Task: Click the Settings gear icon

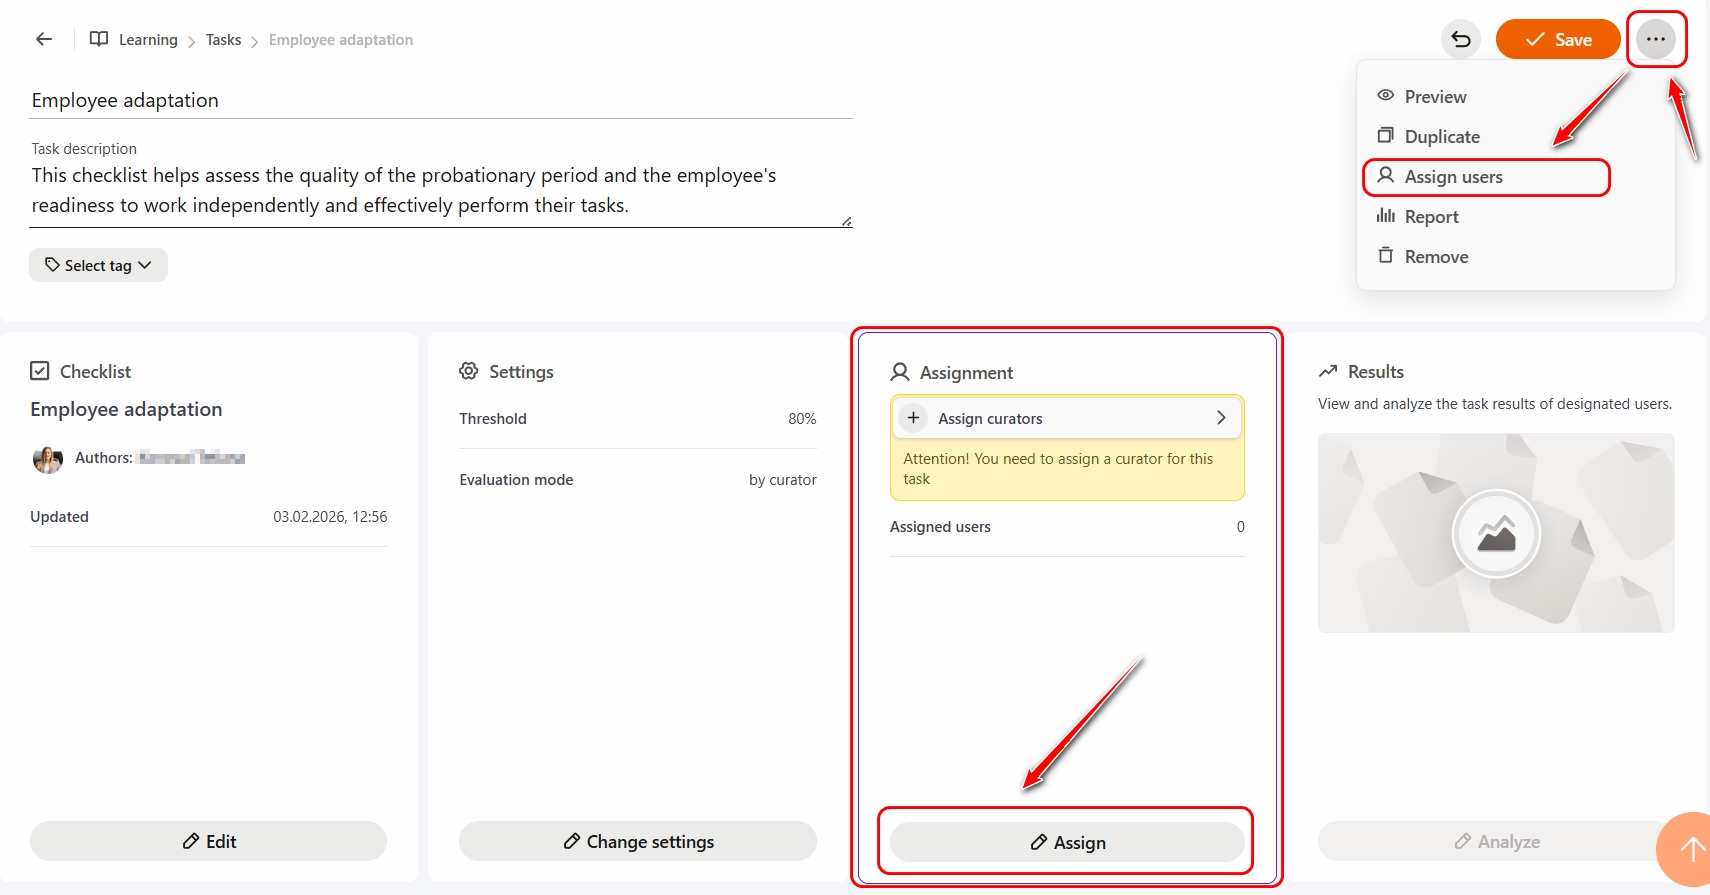Action: [x=469, y=372]
